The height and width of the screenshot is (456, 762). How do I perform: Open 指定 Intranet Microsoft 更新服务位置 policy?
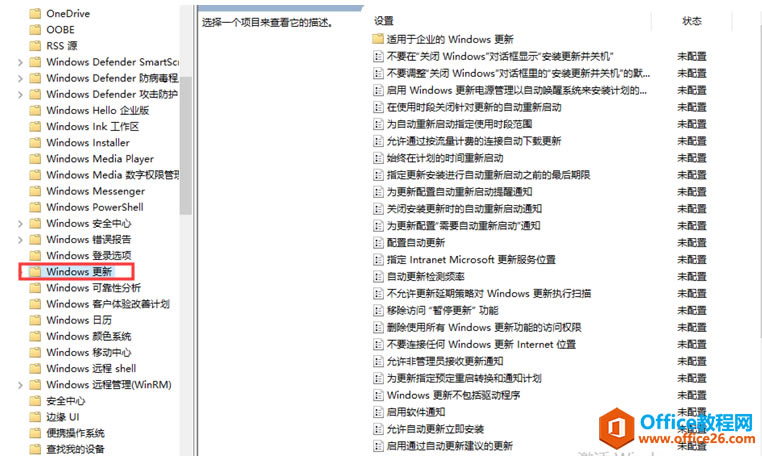pyautogui.click(x=471, y=260)
